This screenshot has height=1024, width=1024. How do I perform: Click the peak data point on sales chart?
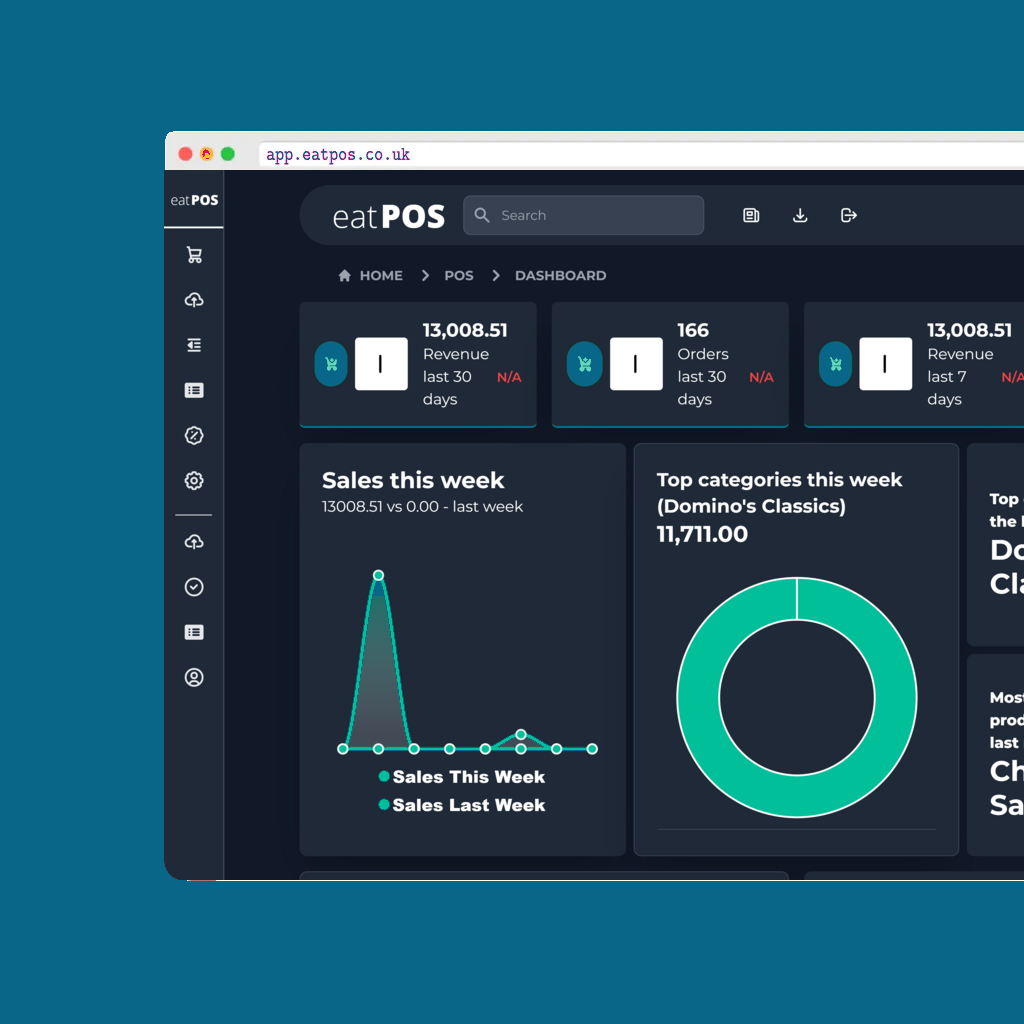(x=378, y=575)
